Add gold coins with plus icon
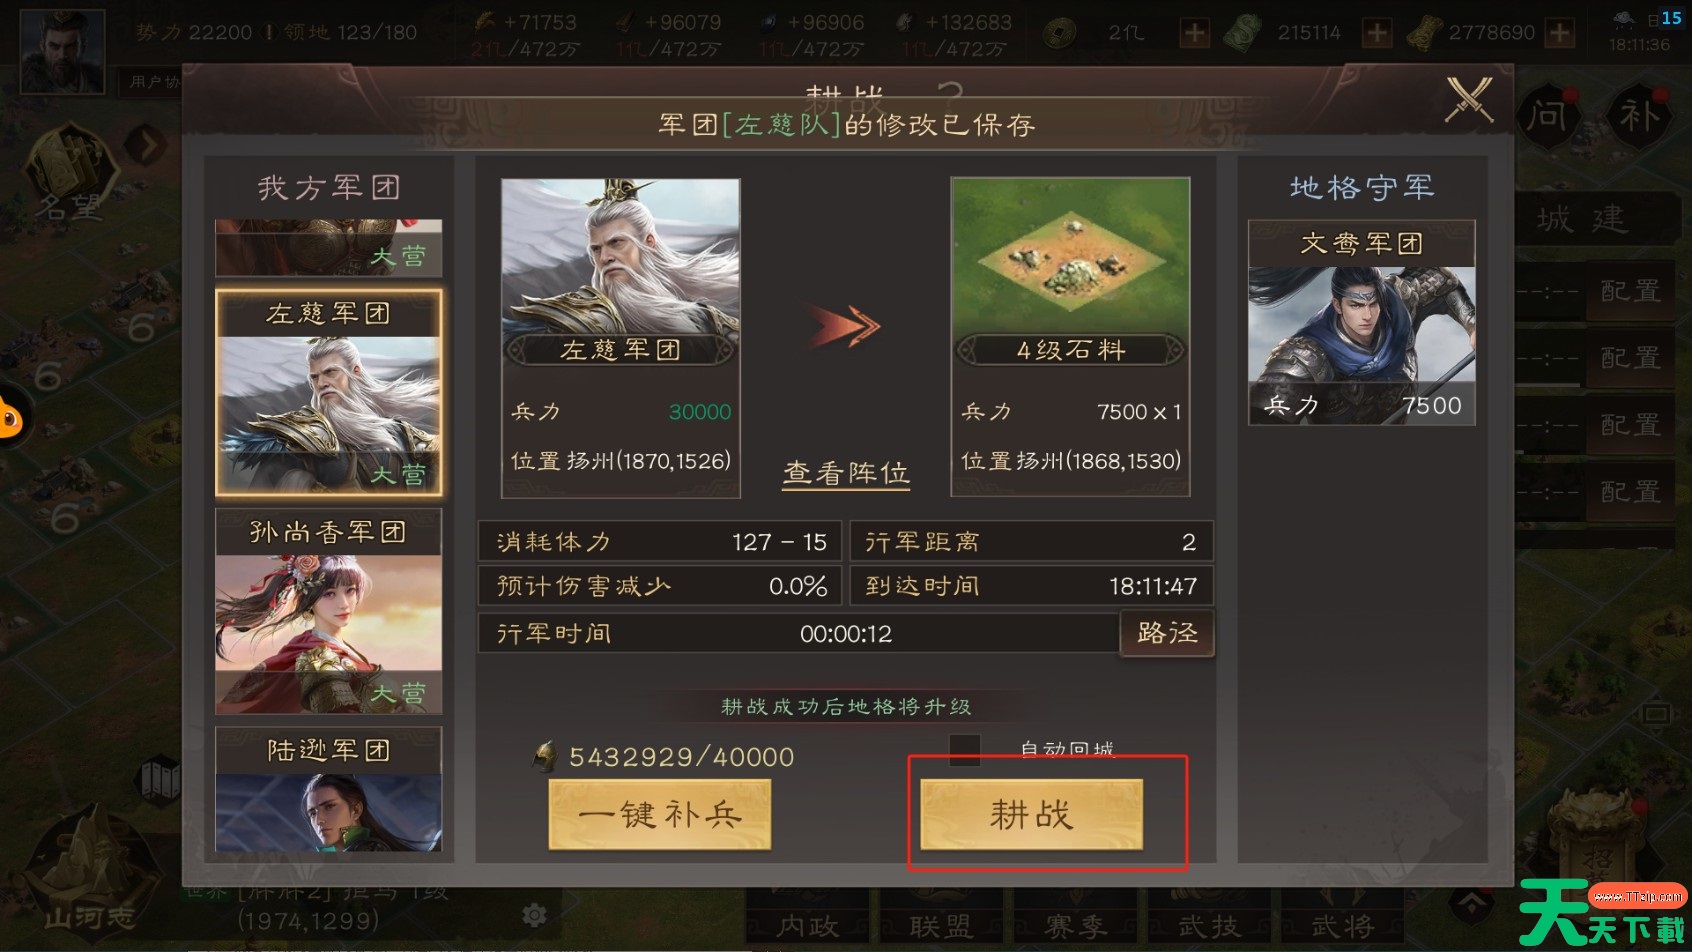The height and width of the screenshot is (952, 1692). pos(1194,33)
